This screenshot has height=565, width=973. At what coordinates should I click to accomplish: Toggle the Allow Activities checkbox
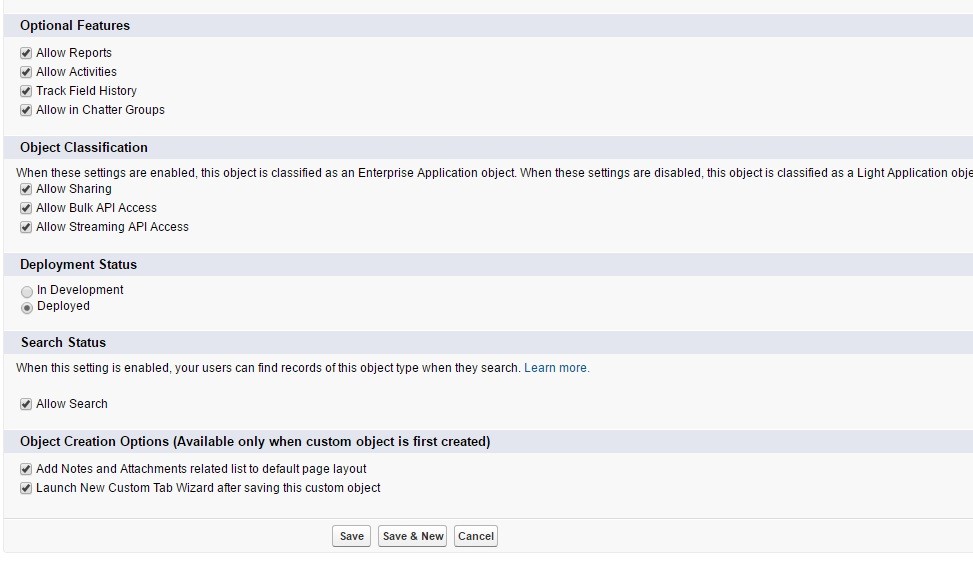pos(26,72)
